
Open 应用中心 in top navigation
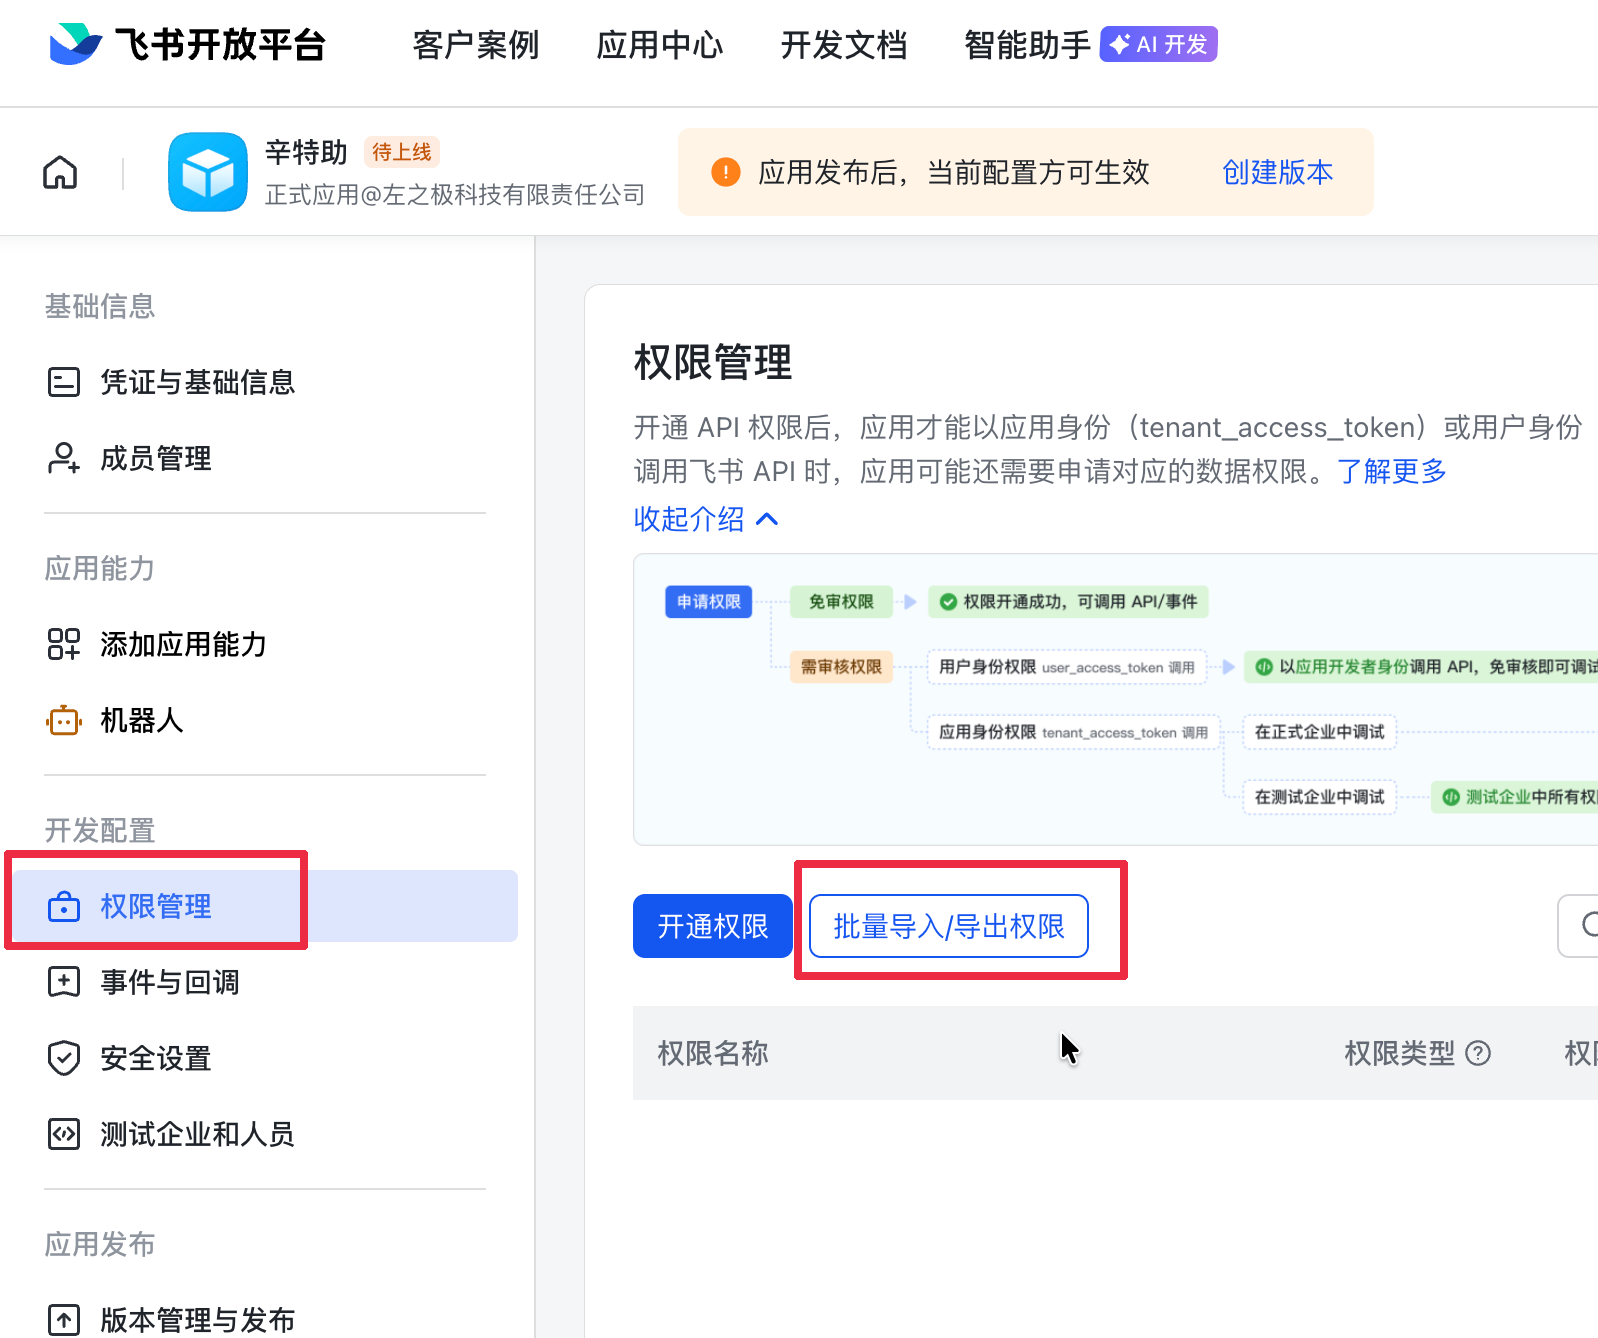tap(660, 45)
